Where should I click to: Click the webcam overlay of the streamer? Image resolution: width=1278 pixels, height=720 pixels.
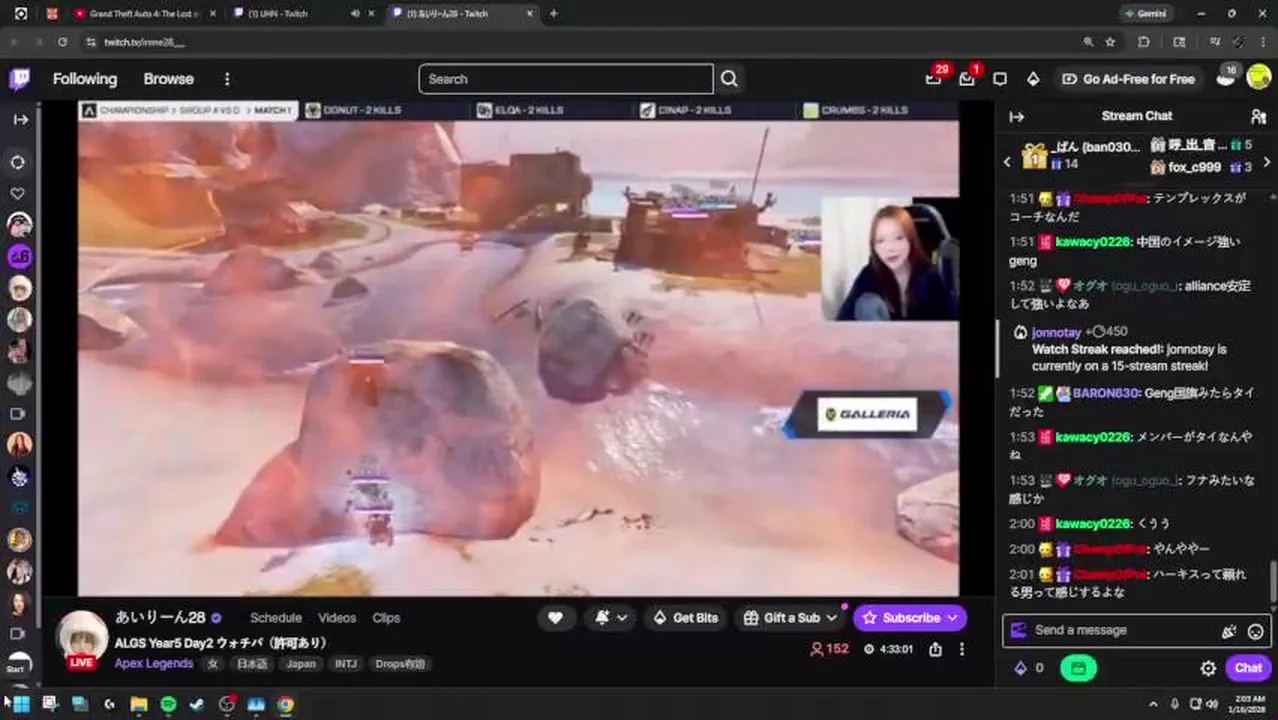pos(890,259)
